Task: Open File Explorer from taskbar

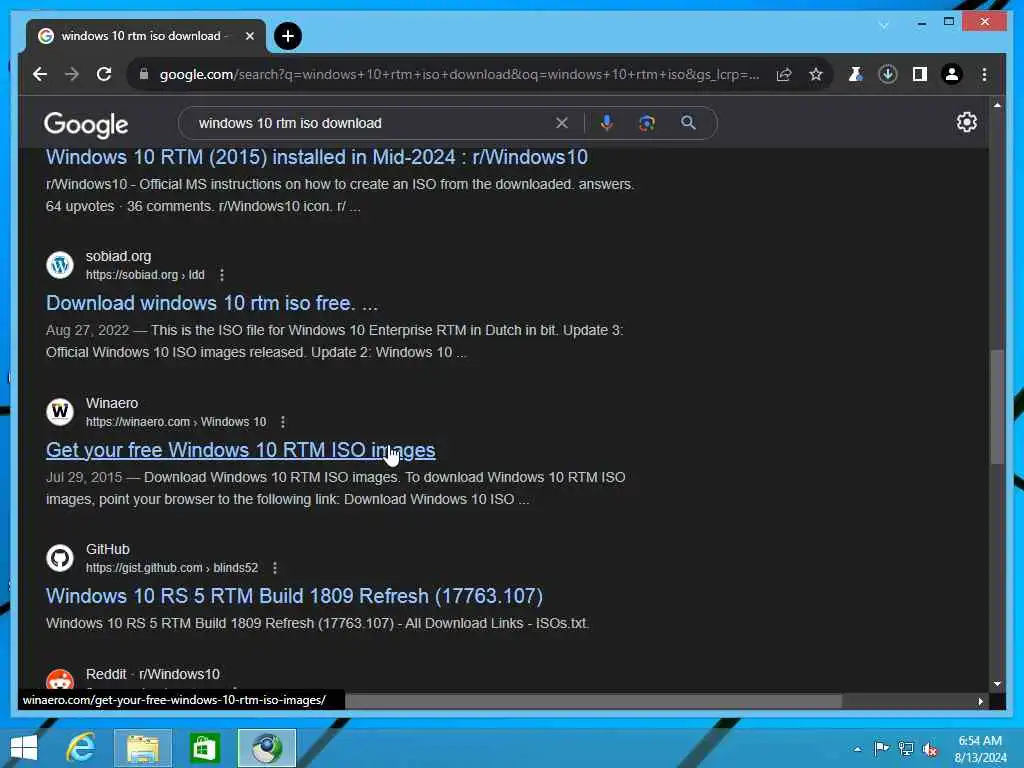Action: (143, 748)
